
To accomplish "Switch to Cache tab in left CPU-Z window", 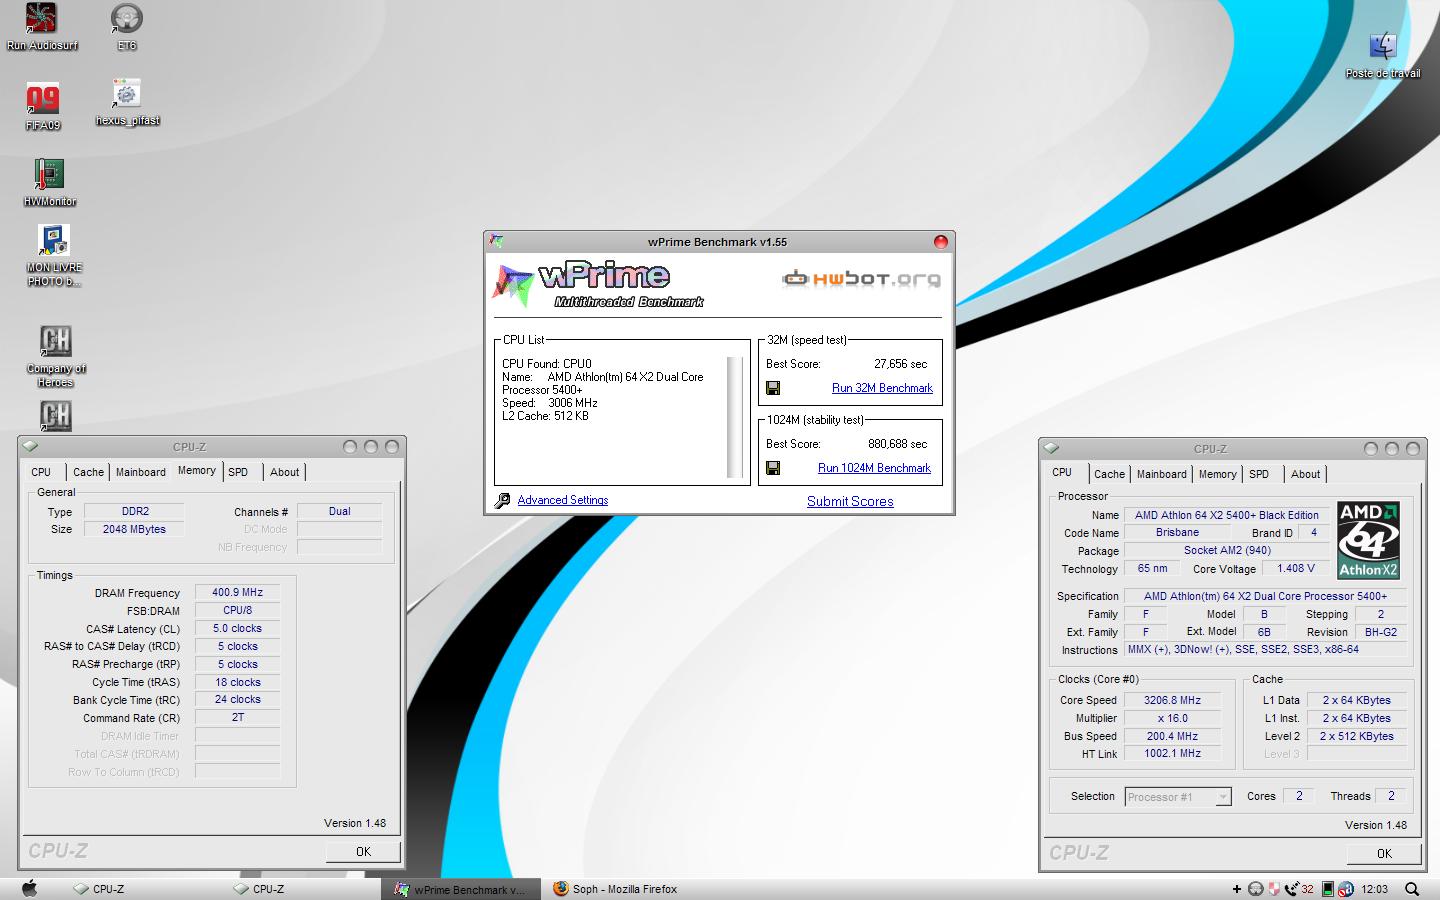I will pyautogui.click(x=88, y=472).
